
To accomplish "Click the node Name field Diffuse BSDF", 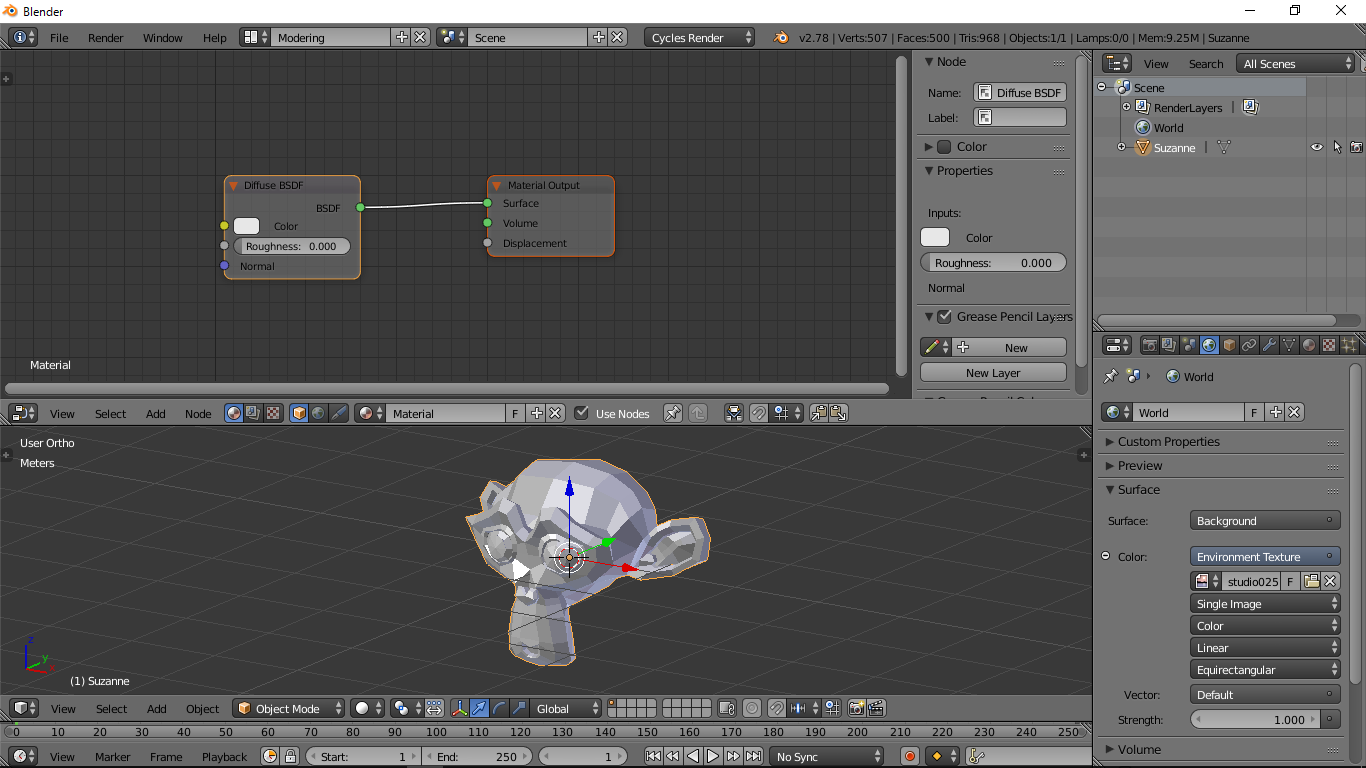I will coord(1020,92).
